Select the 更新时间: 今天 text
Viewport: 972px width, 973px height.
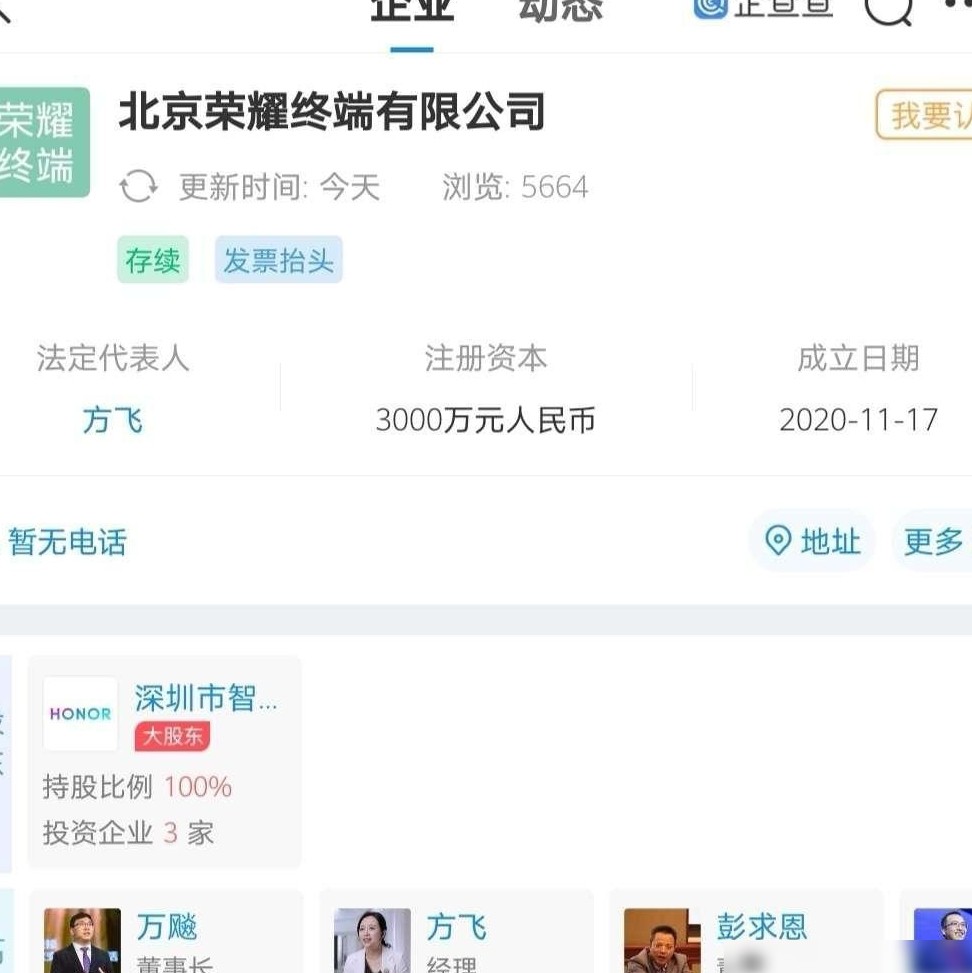(x=279, y=187)
